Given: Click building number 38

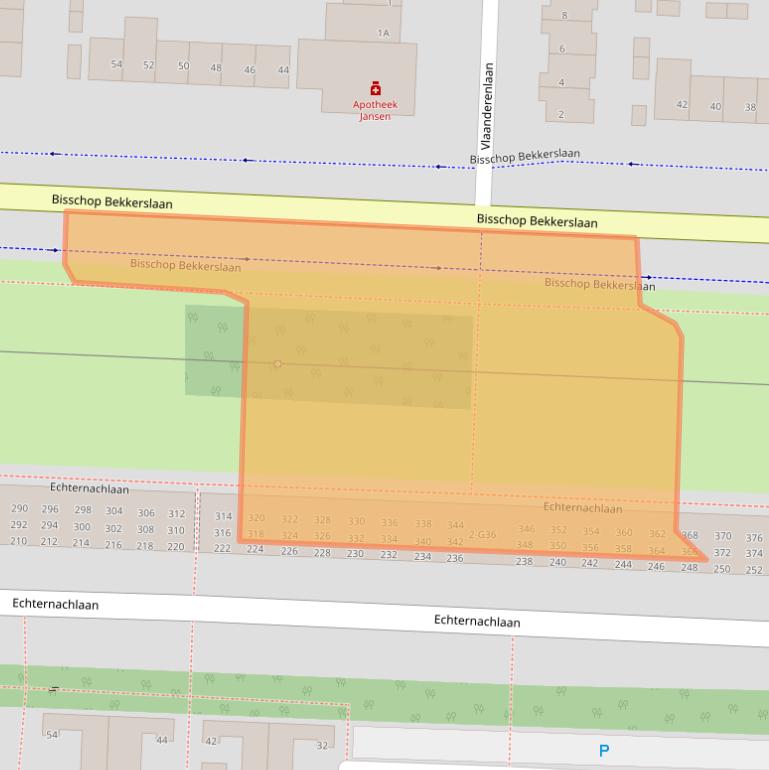Looking at the screenshot, I should tap(750, 107).
